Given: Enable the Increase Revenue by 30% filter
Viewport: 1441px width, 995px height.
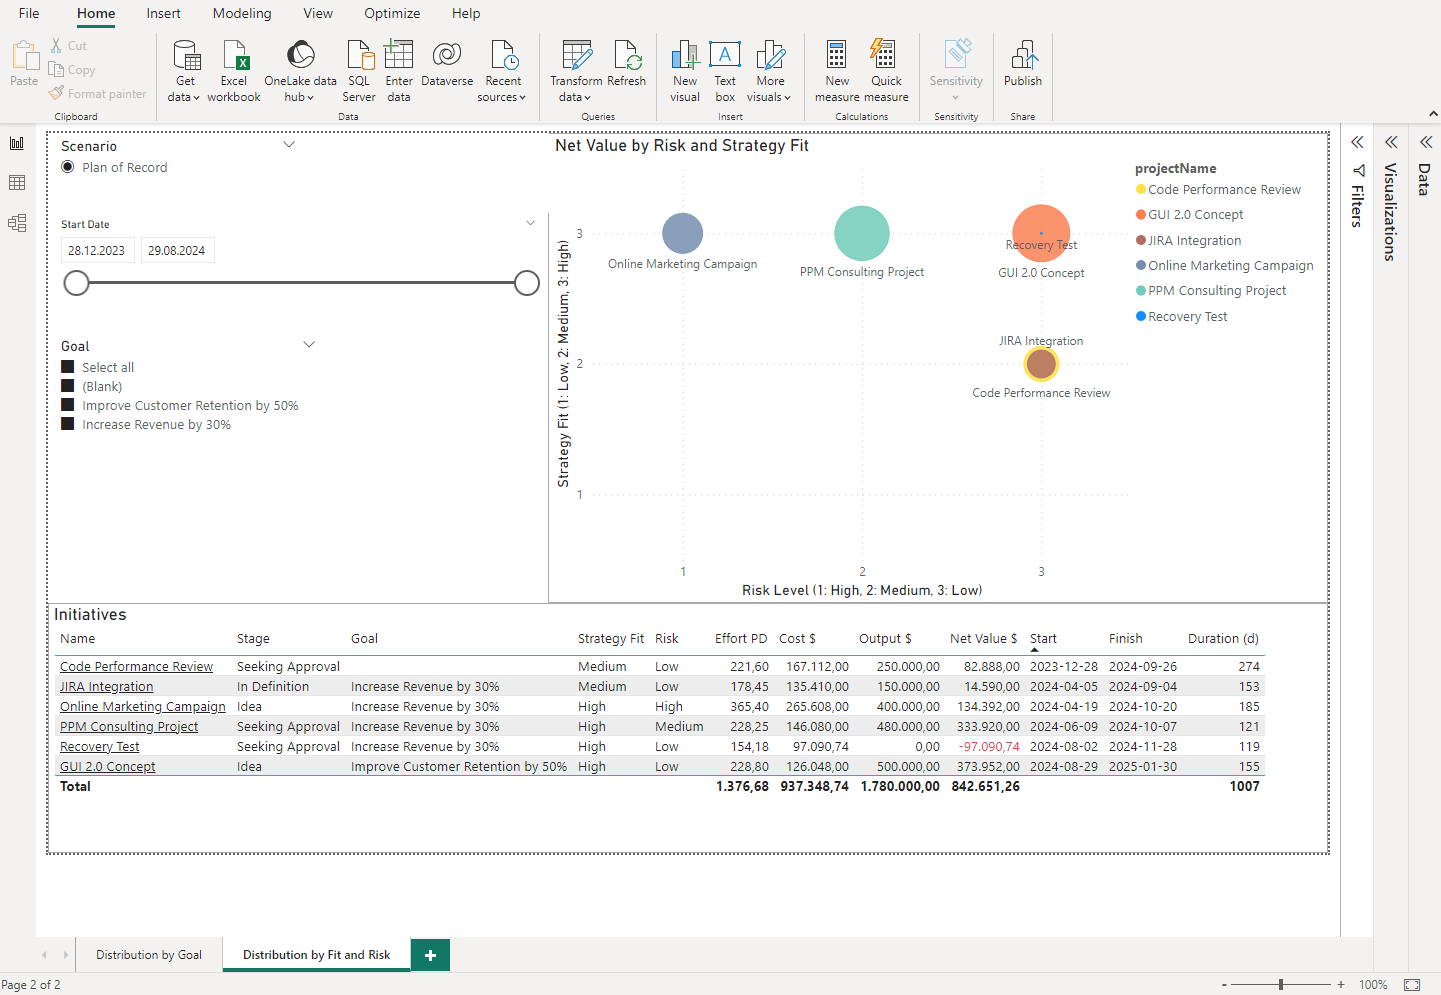Looking at the screenshot, I should coord(68,424).
